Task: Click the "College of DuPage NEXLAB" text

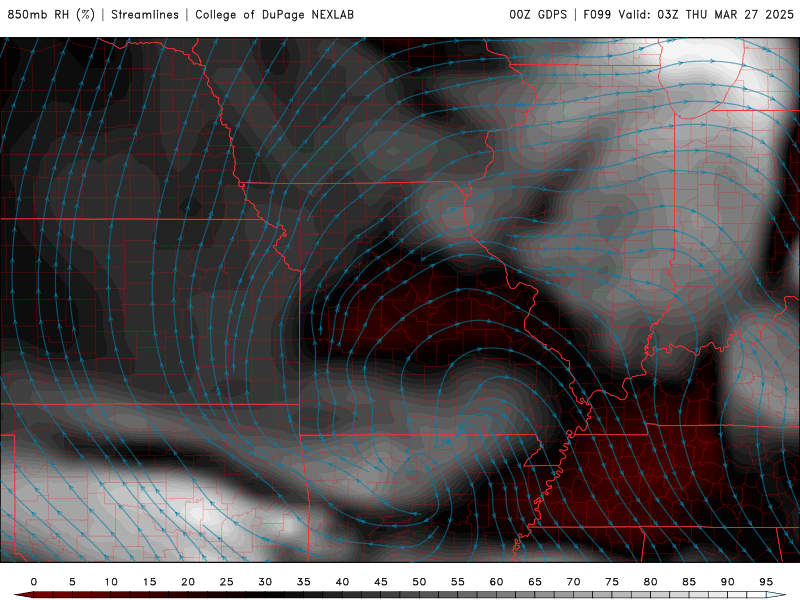Action: (274, 15)
